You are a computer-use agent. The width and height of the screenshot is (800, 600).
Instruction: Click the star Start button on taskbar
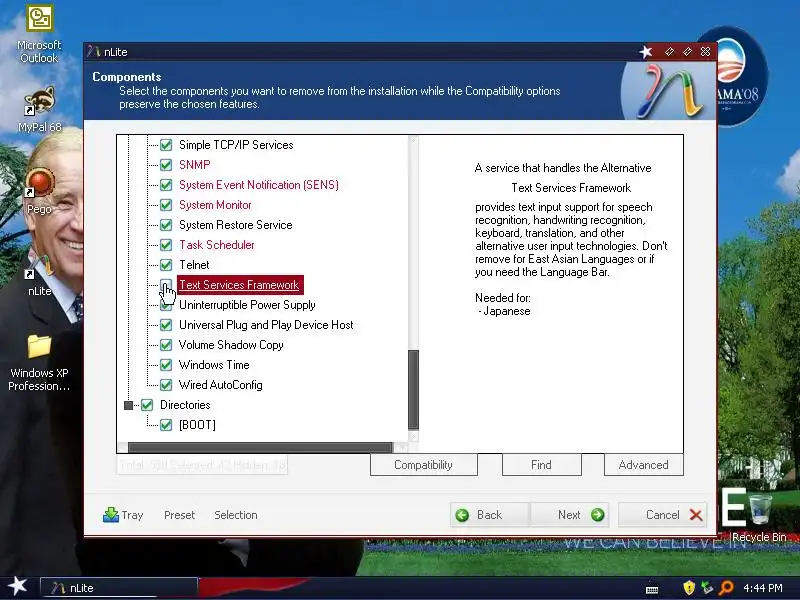(17, 586)
